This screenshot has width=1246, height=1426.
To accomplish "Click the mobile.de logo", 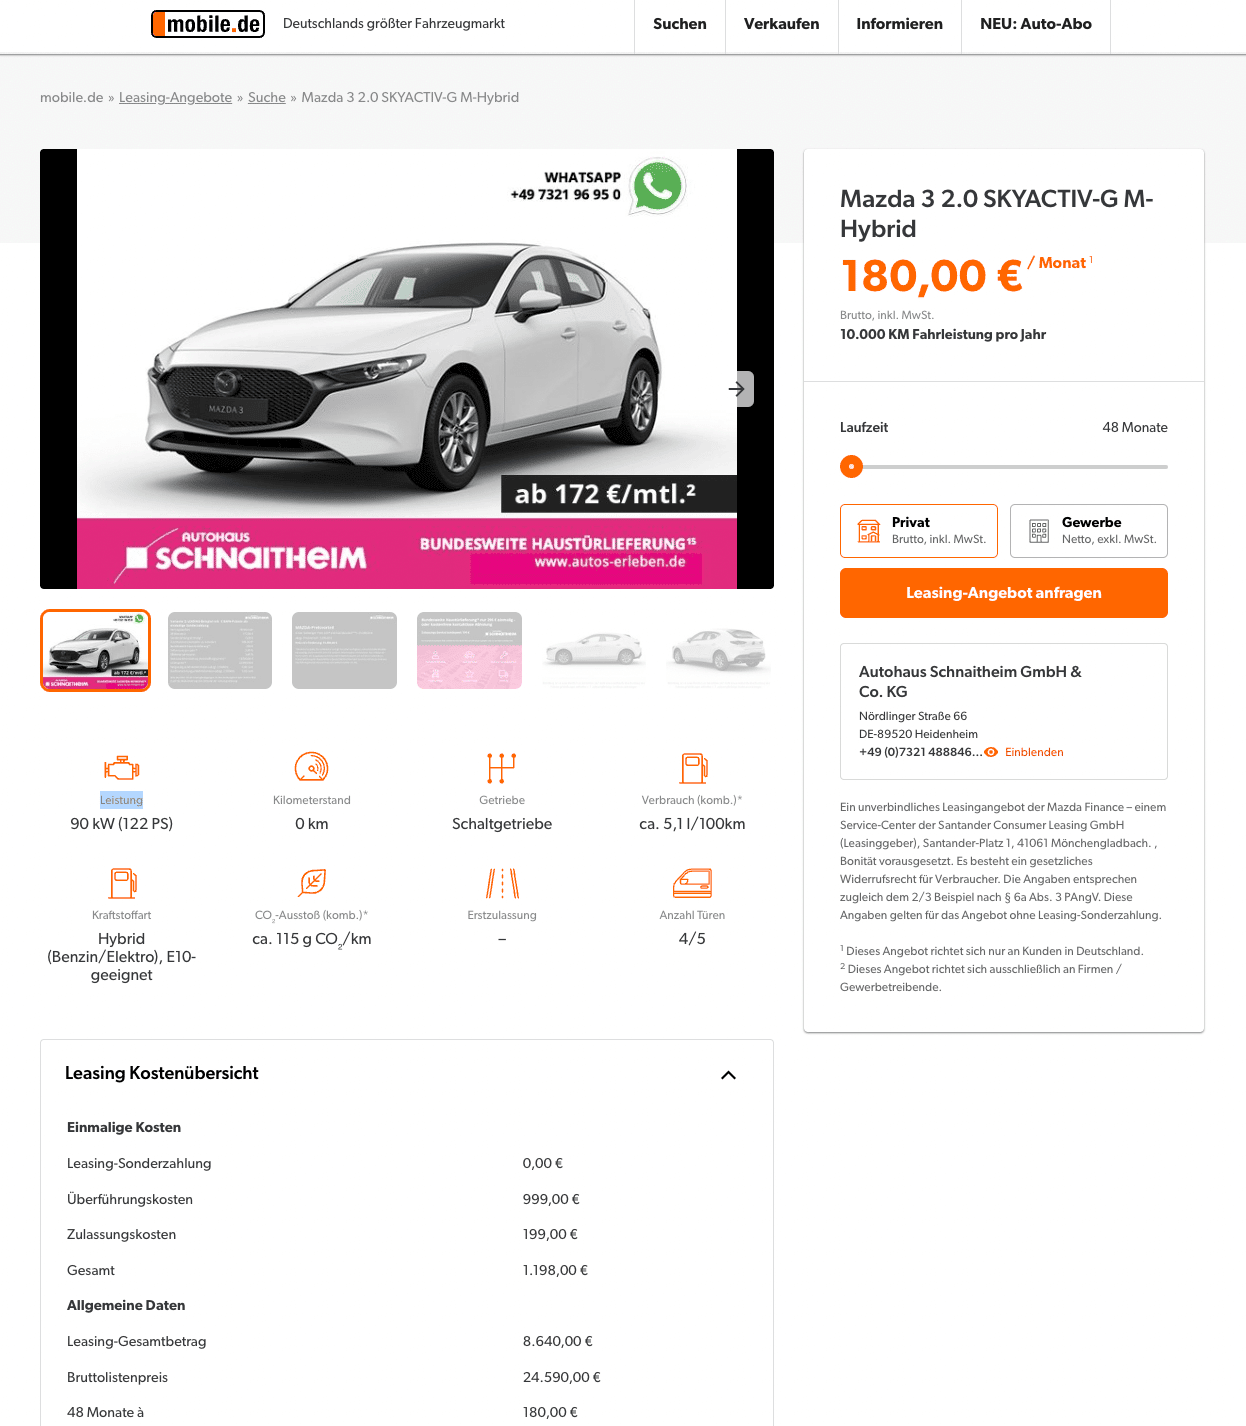I will tap(208, 23).
